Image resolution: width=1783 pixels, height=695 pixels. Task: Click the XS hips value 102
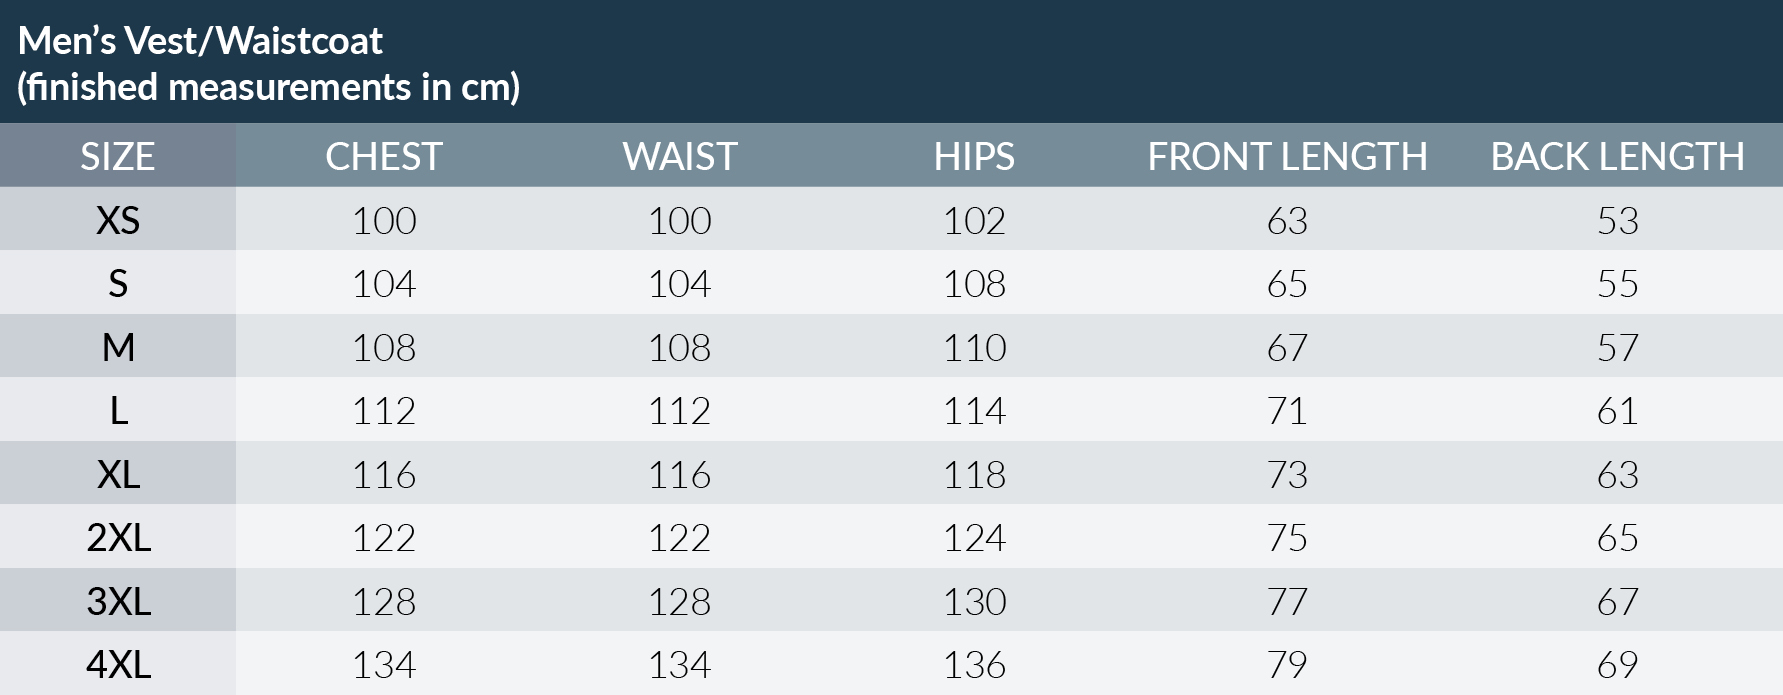click(974, 220)
